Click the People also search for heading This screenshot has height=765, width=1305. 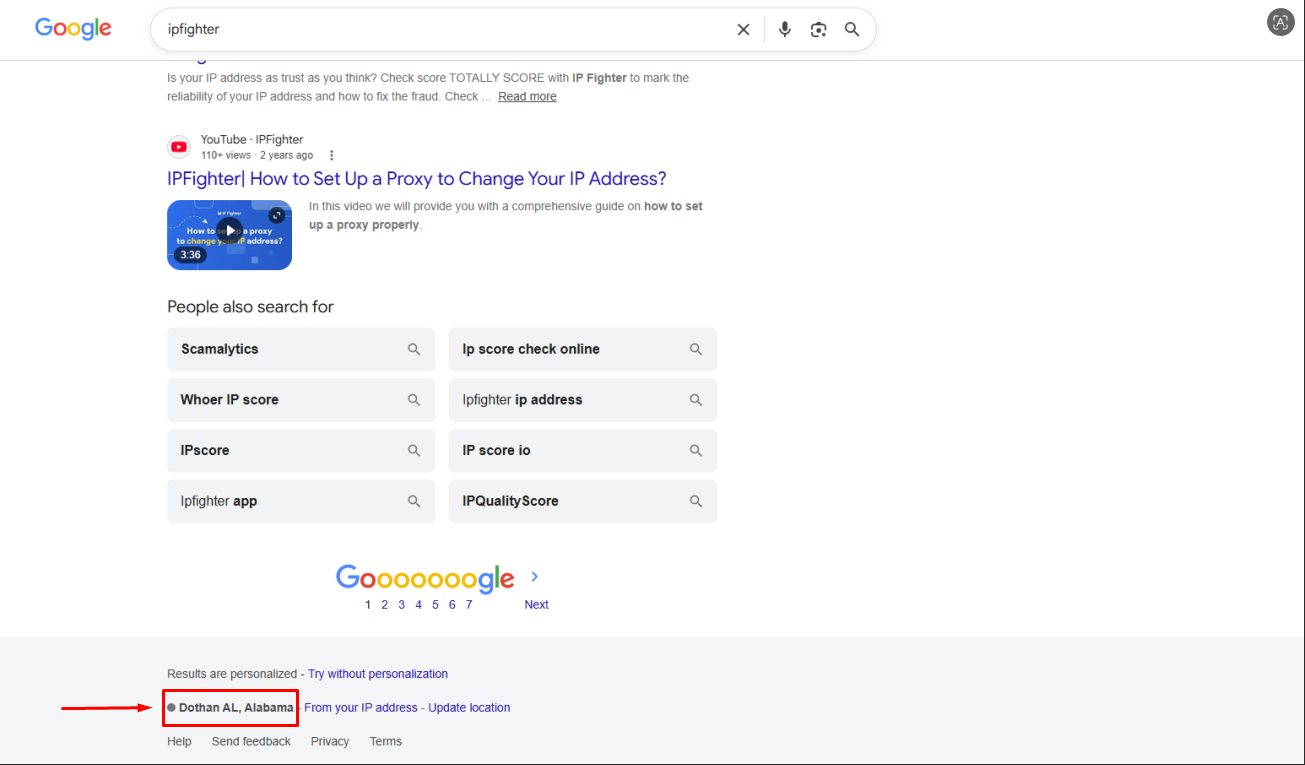250,307
